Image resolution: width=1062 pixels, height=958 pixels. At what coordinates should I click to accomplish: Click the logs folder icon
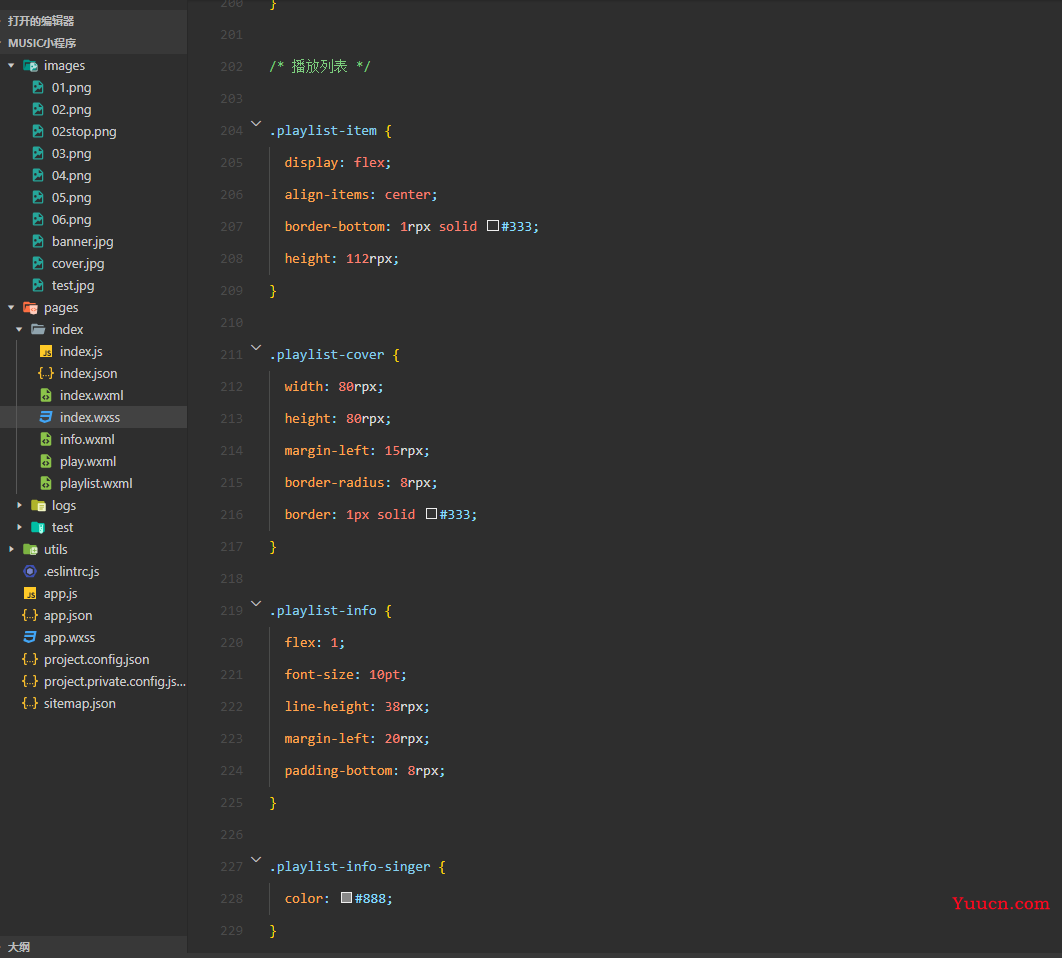point(39,505)
